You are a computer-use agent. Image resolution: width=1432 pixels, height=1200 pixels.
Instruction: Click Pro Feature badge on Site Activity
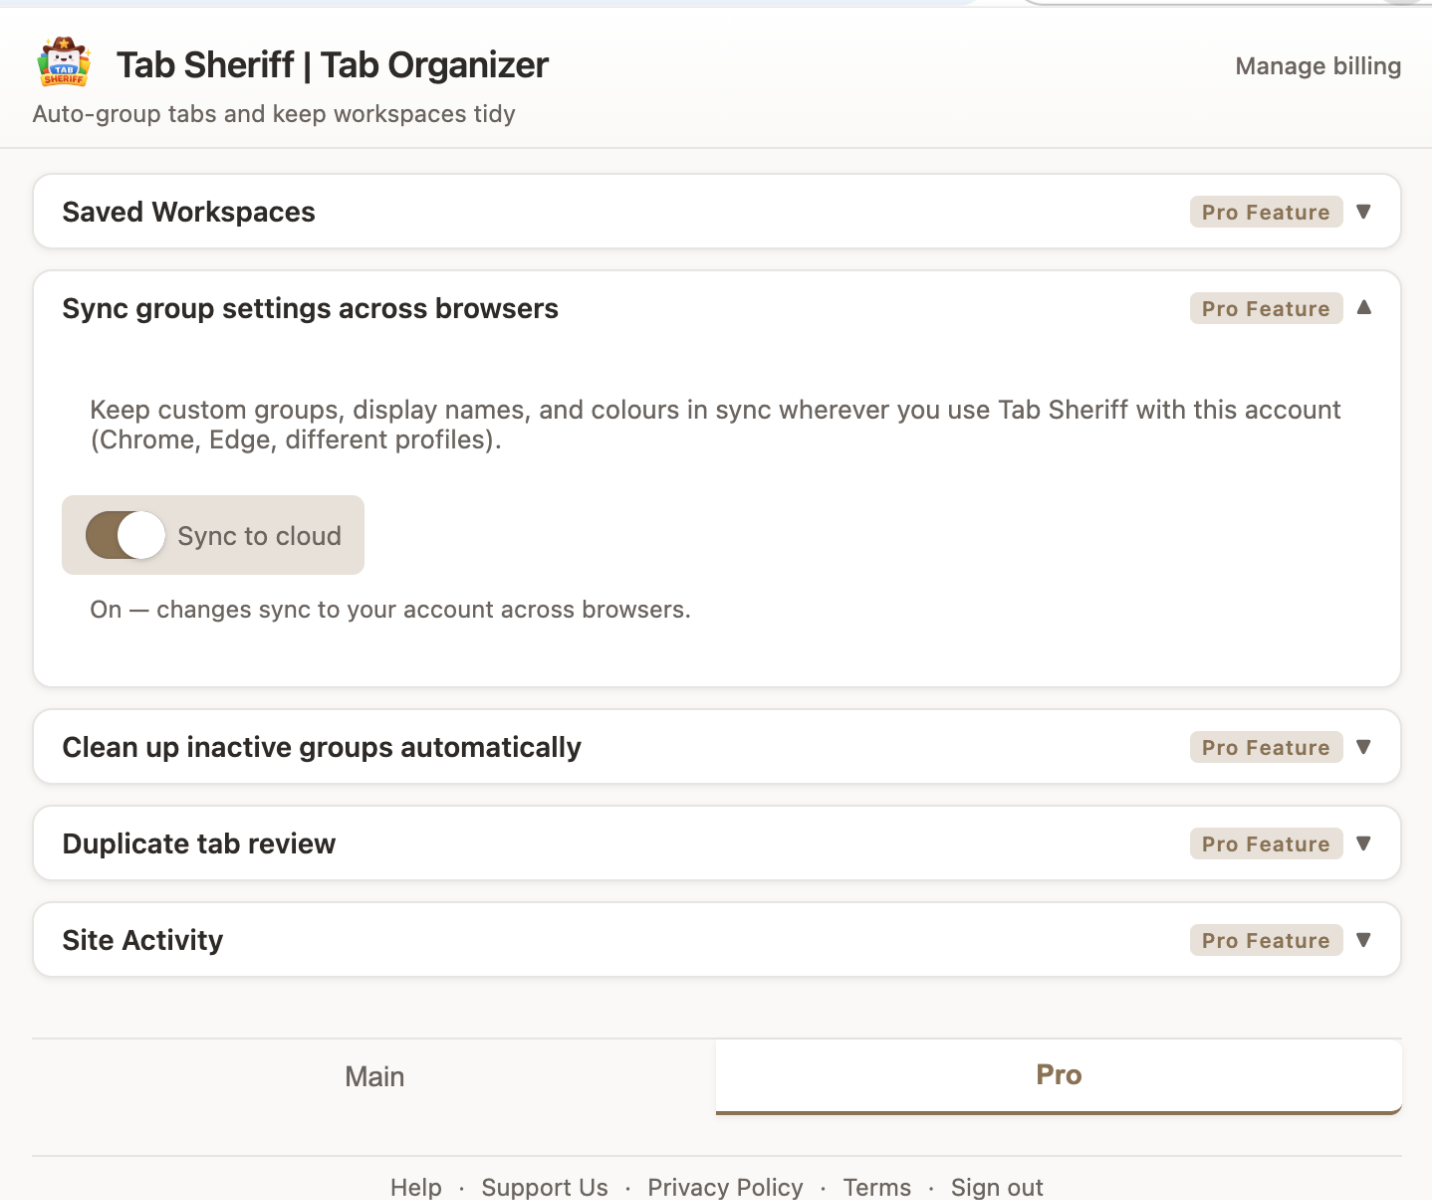[1266, 940]
